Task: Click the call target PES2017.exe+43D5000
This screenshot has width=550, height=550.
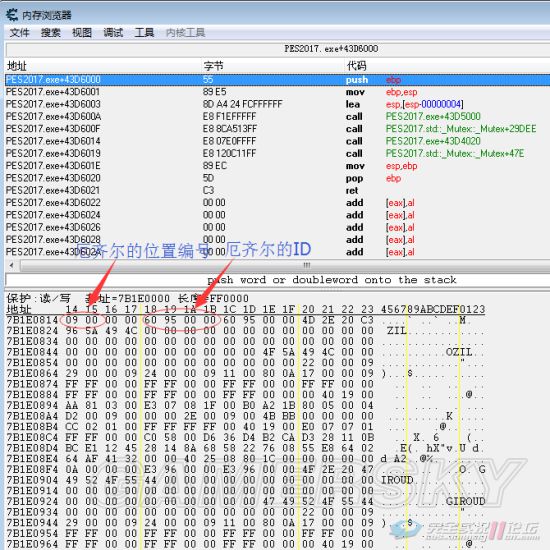Action: (433, 116)
